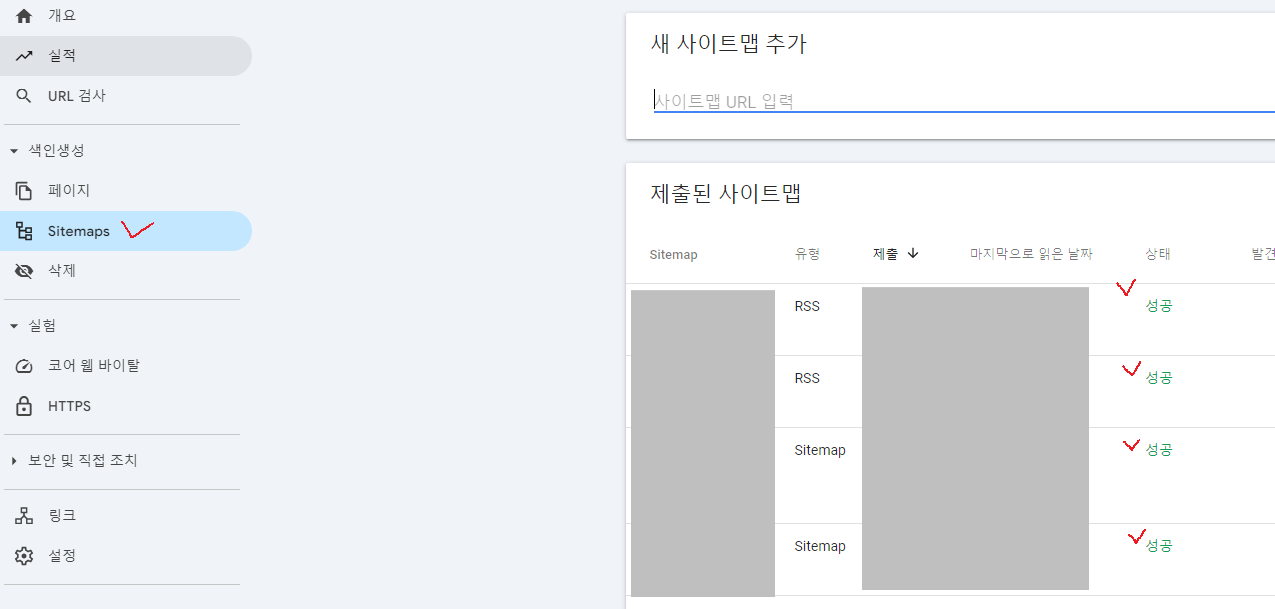Click the HTTPS padlock icon
Screen dimensions: 1275x609
point(24,405)
